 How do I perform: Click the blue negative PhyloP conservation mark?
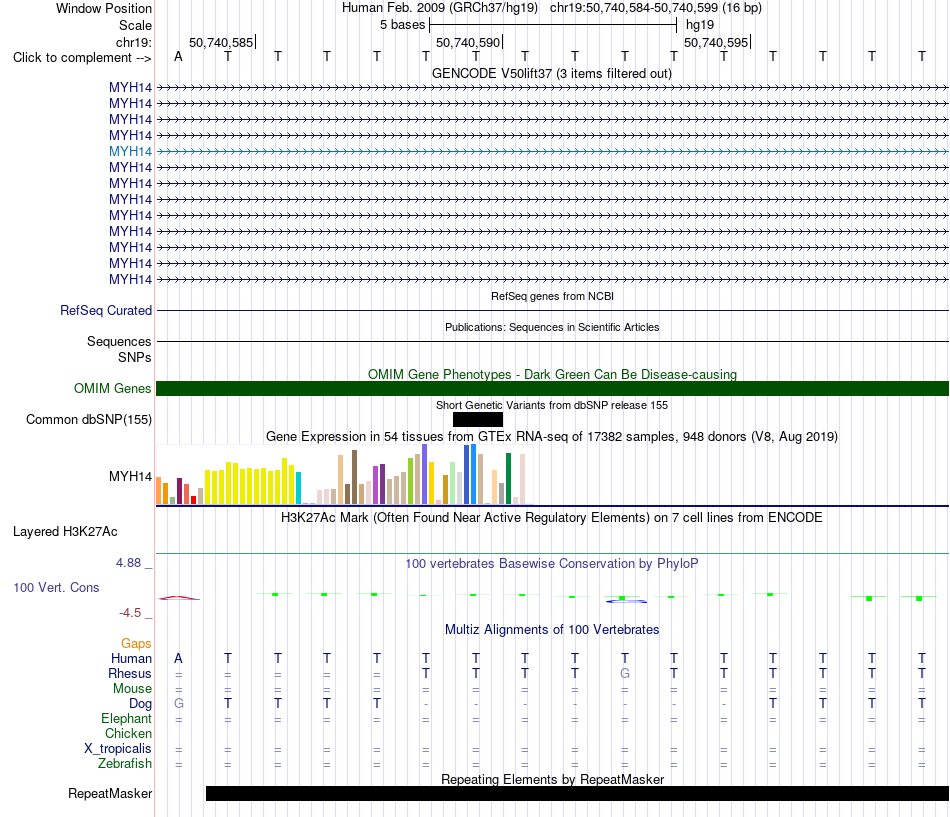626,601
